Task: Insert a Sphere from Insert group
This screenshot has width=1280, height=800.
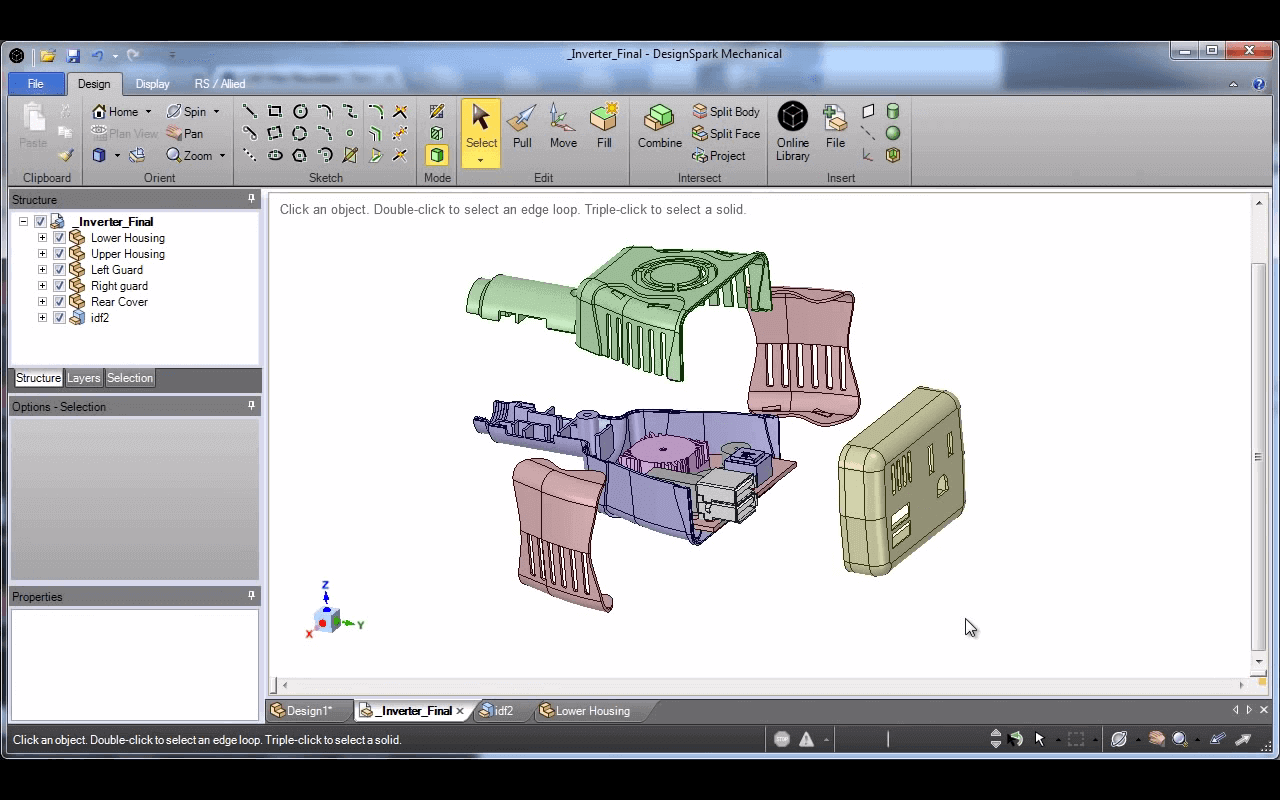Action: pos(893,133)
